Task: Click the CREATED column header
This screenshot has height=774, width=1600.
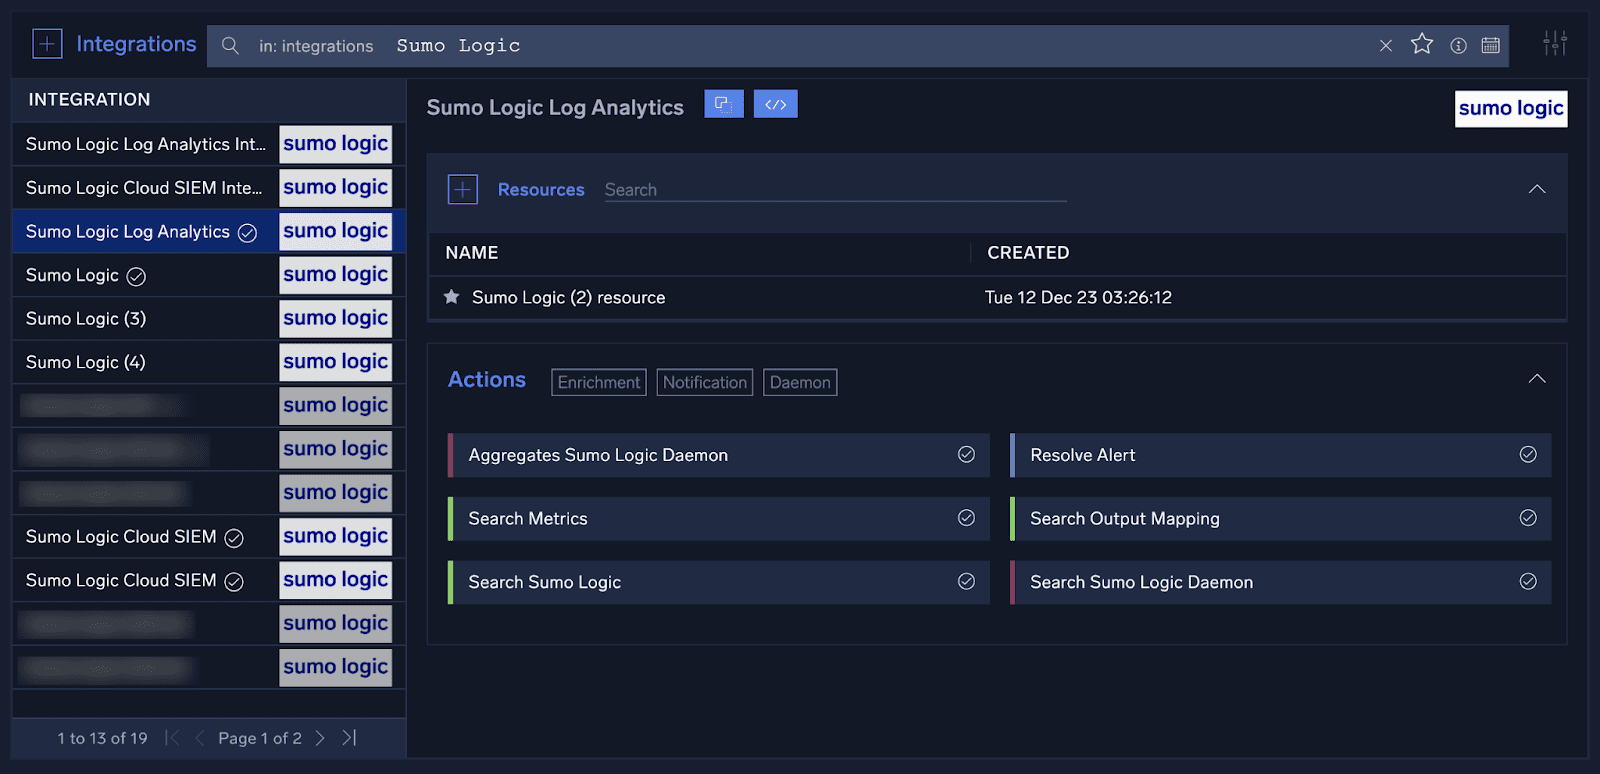Action: [x=1028, y=253]
